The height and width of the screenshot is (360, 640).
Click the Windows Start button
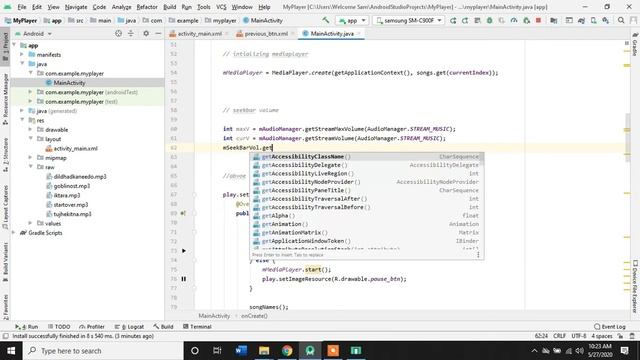coord(11,351)
